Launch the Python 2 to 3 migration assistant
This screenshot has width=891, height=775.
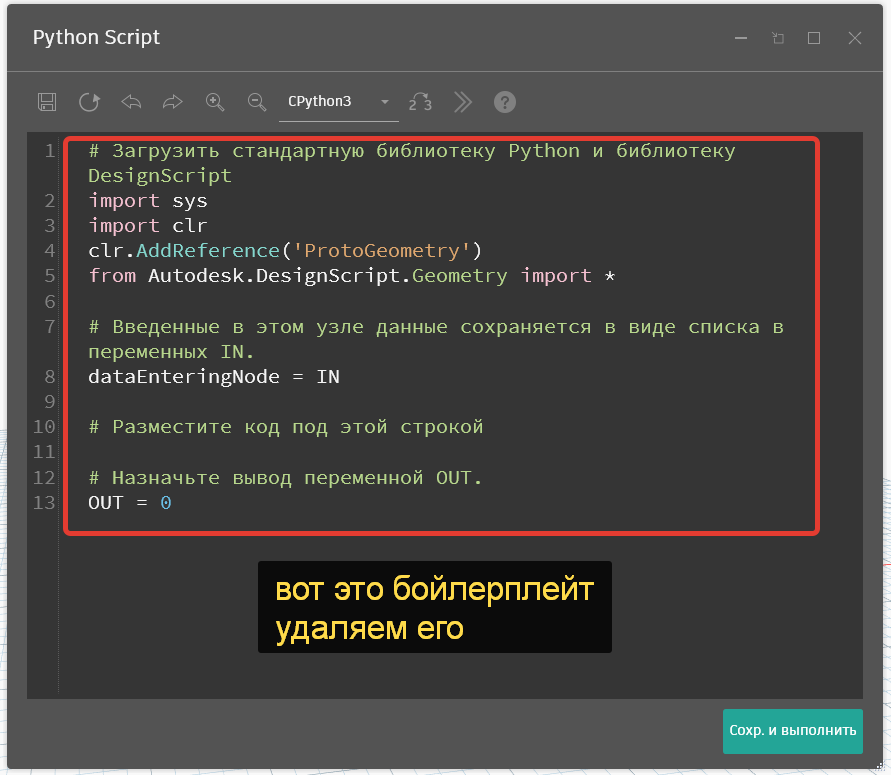(x=420, y=102)
